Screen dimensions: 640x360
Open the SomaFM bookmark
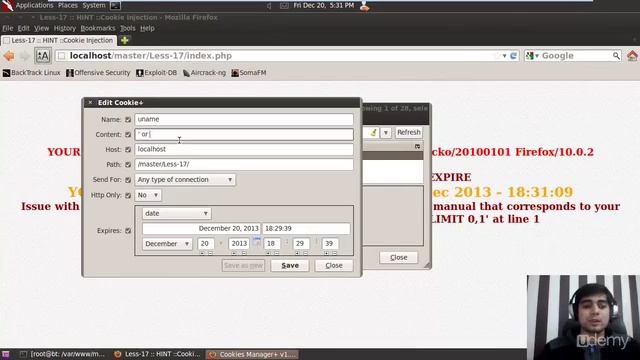pos(249,73)
